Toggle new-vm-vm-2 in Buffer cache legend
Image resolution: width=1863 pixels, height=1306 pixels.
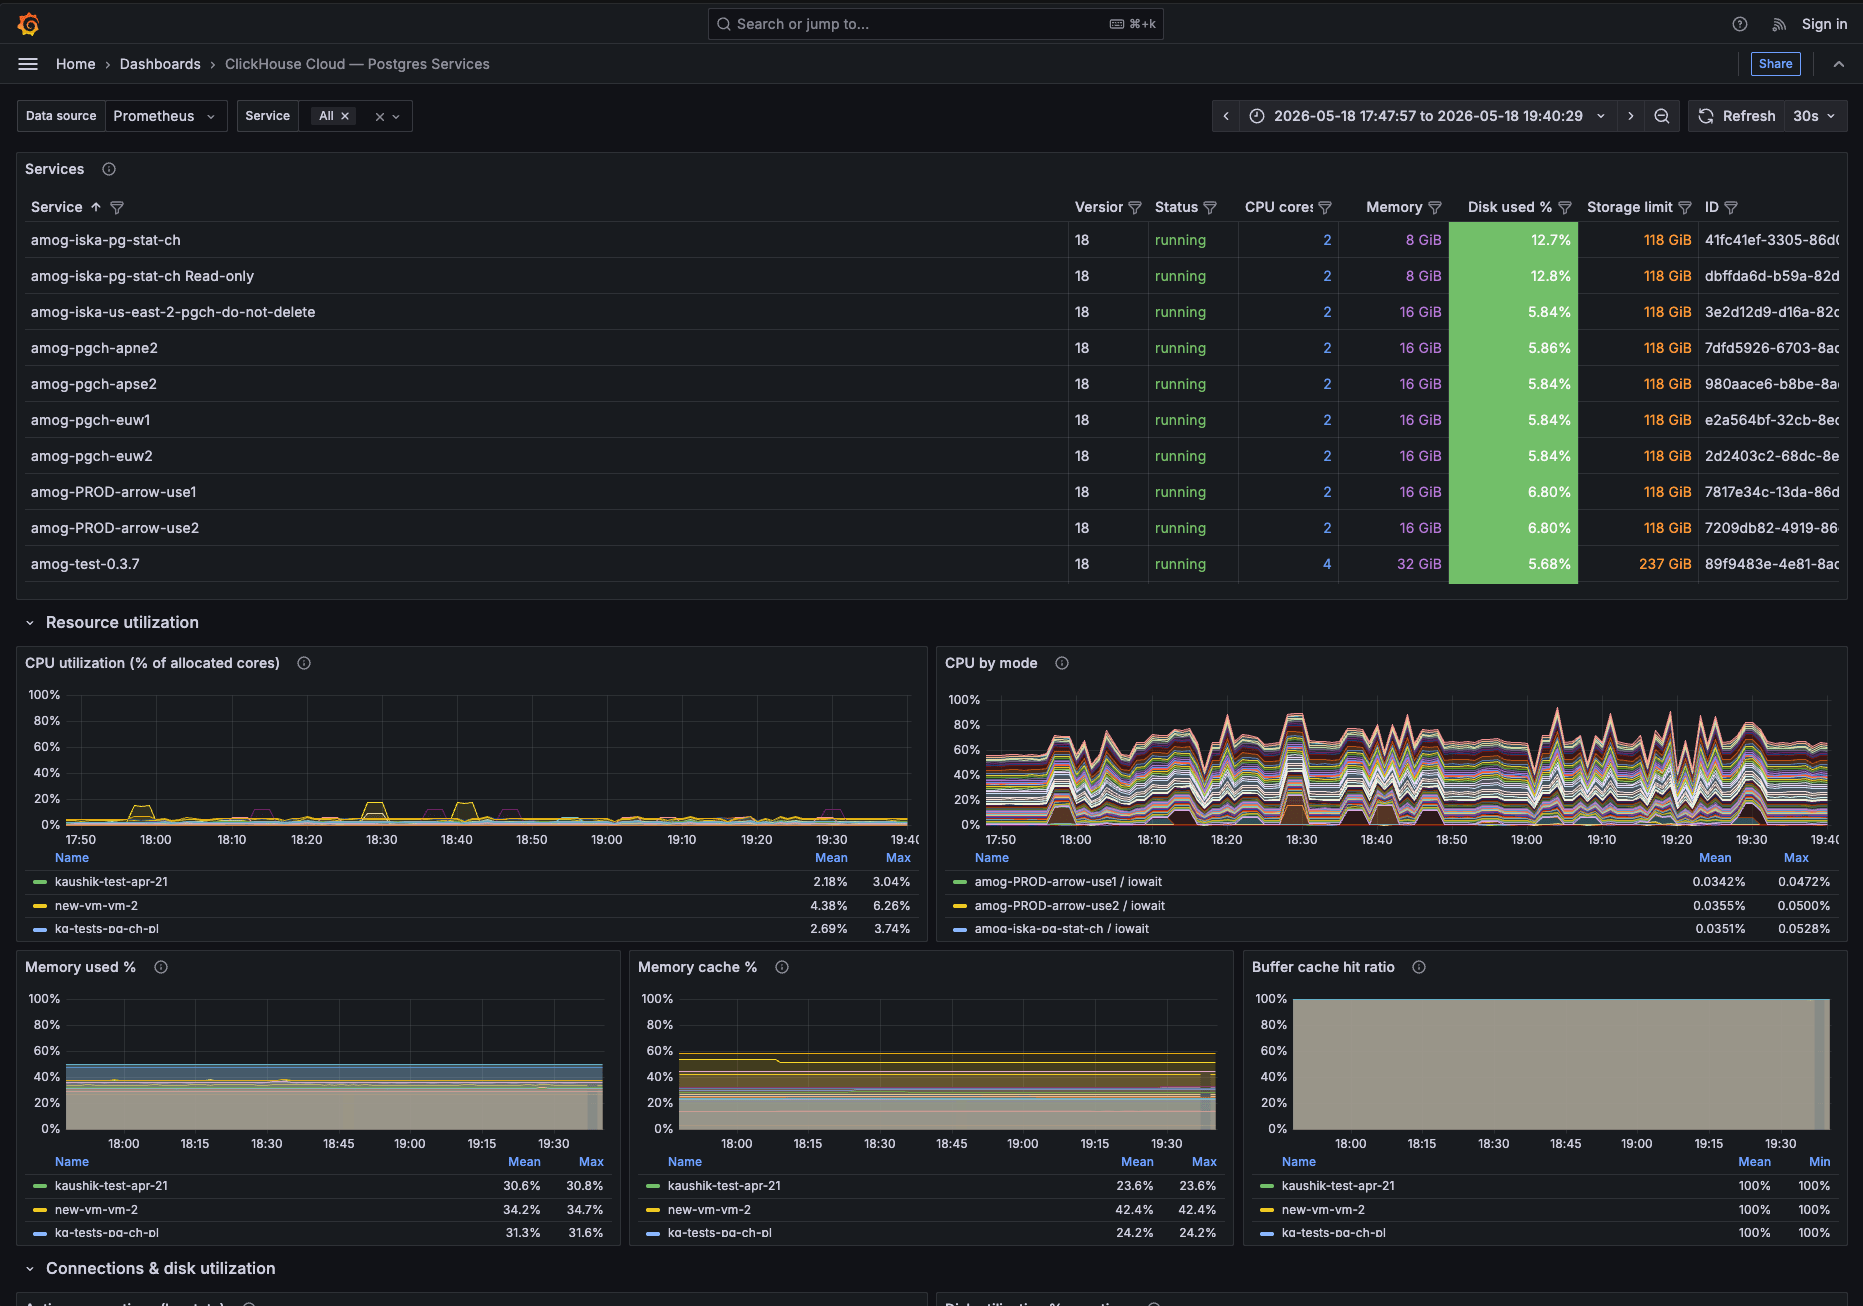[1323, 1210]
